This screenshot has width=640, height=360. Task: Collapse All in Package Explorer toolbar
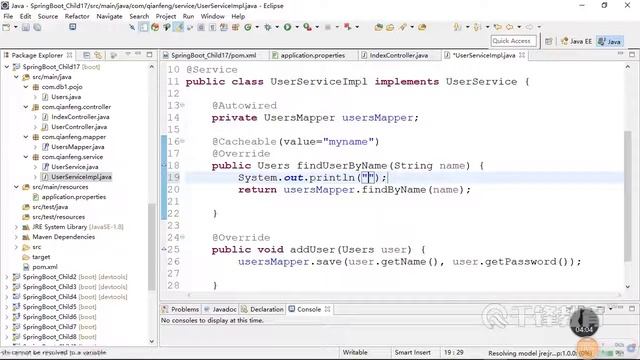[87, 55]
